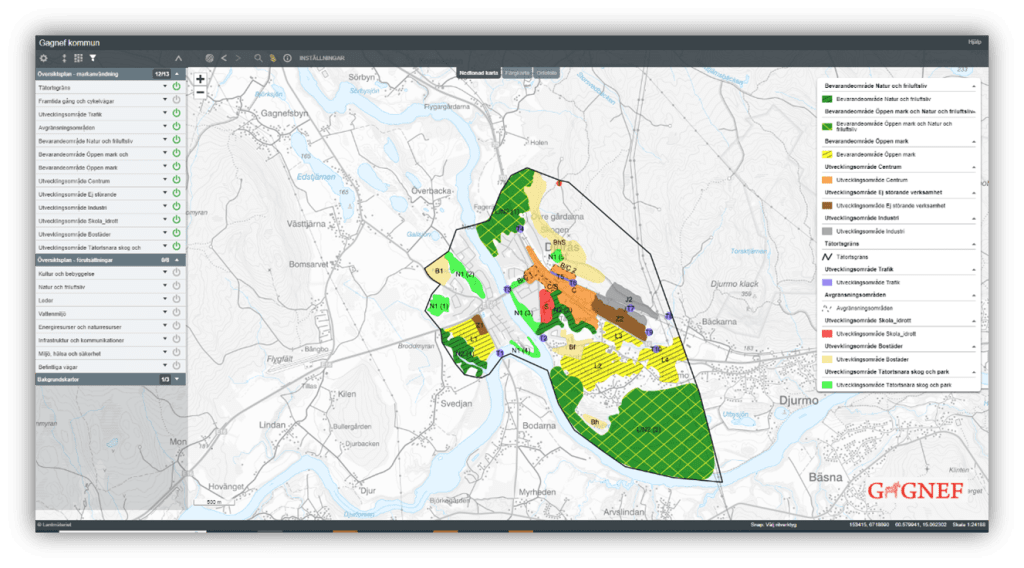Collapse Översiktsplan - förutsättningar section
Image resolution: width=1024 pixels, height=568 pixels.
click(x=177, y=259)
